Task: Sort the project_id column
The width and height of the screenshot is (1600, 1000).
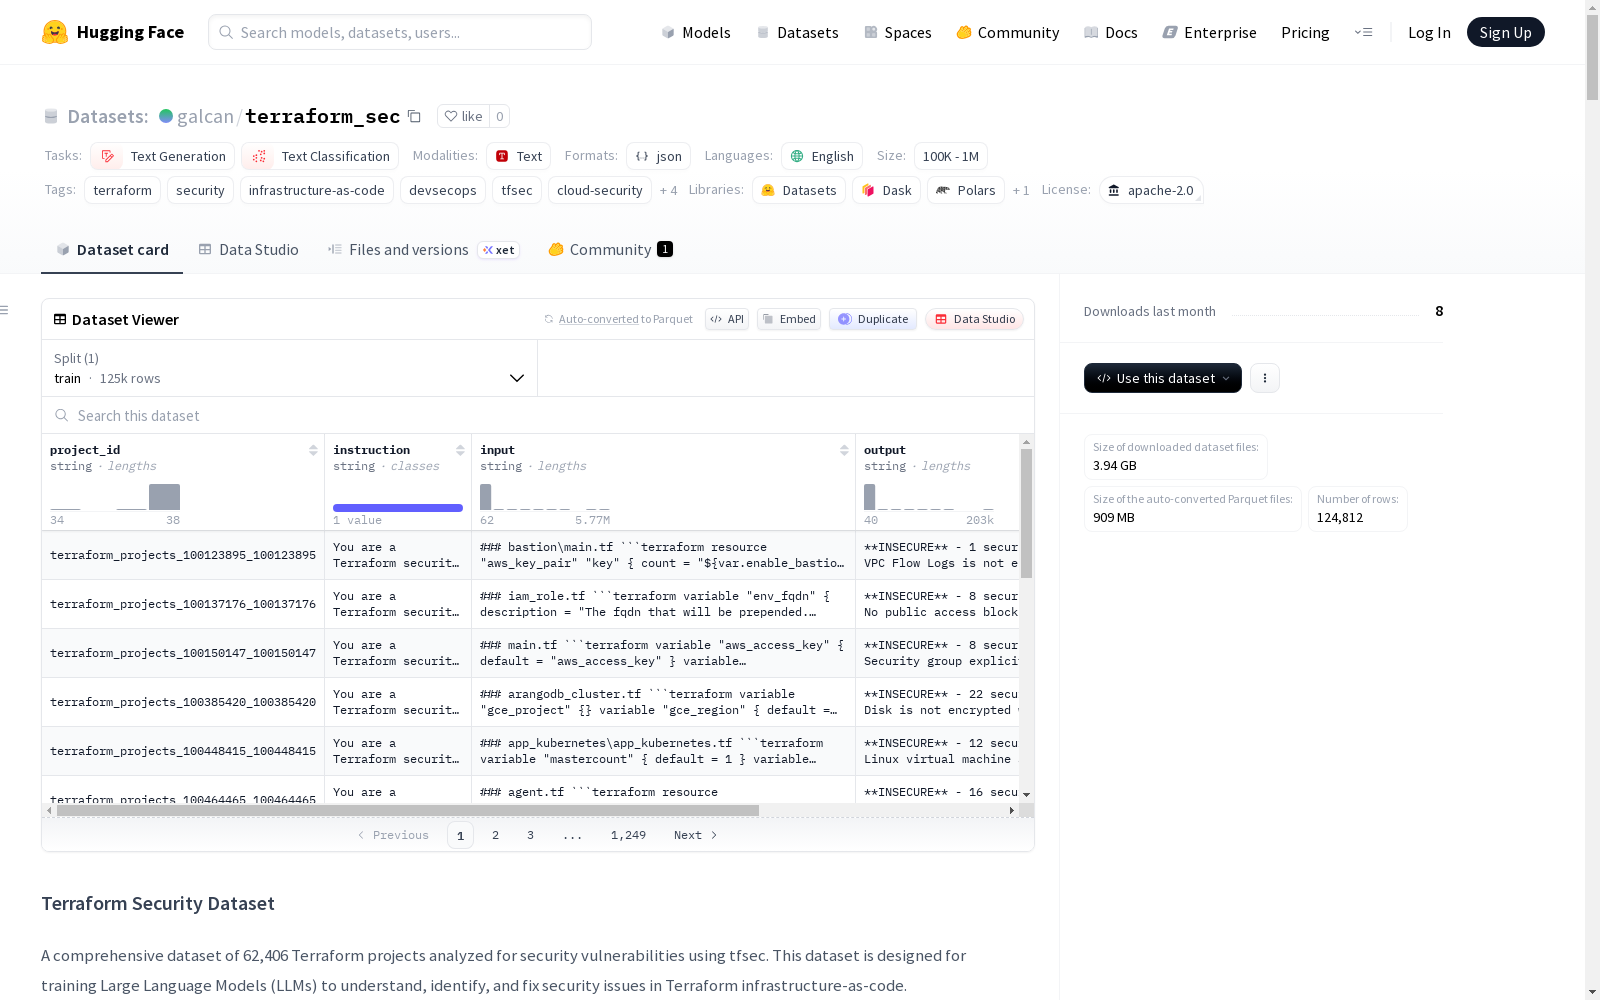Action: tap(313, 450)
